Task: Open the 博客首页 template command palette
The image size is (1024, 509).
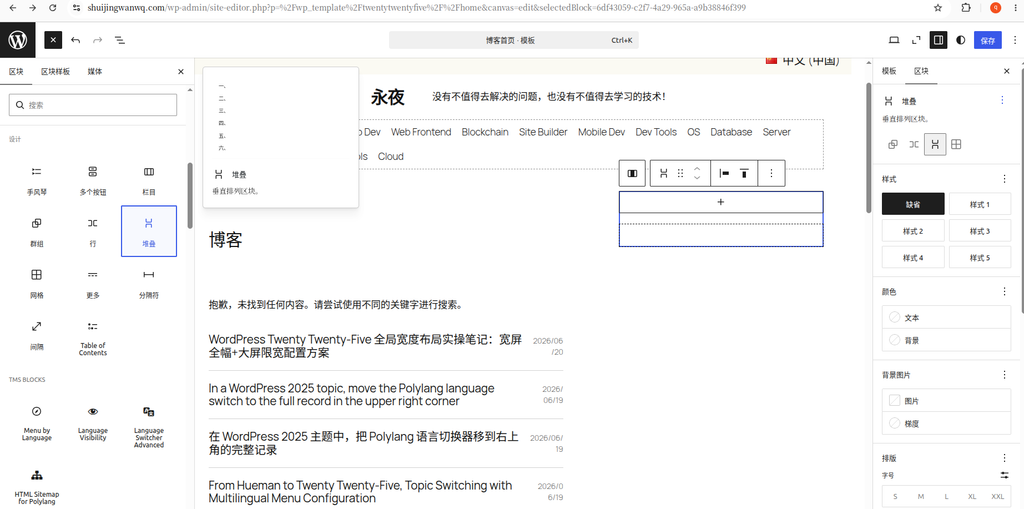Action: [513, 40]
